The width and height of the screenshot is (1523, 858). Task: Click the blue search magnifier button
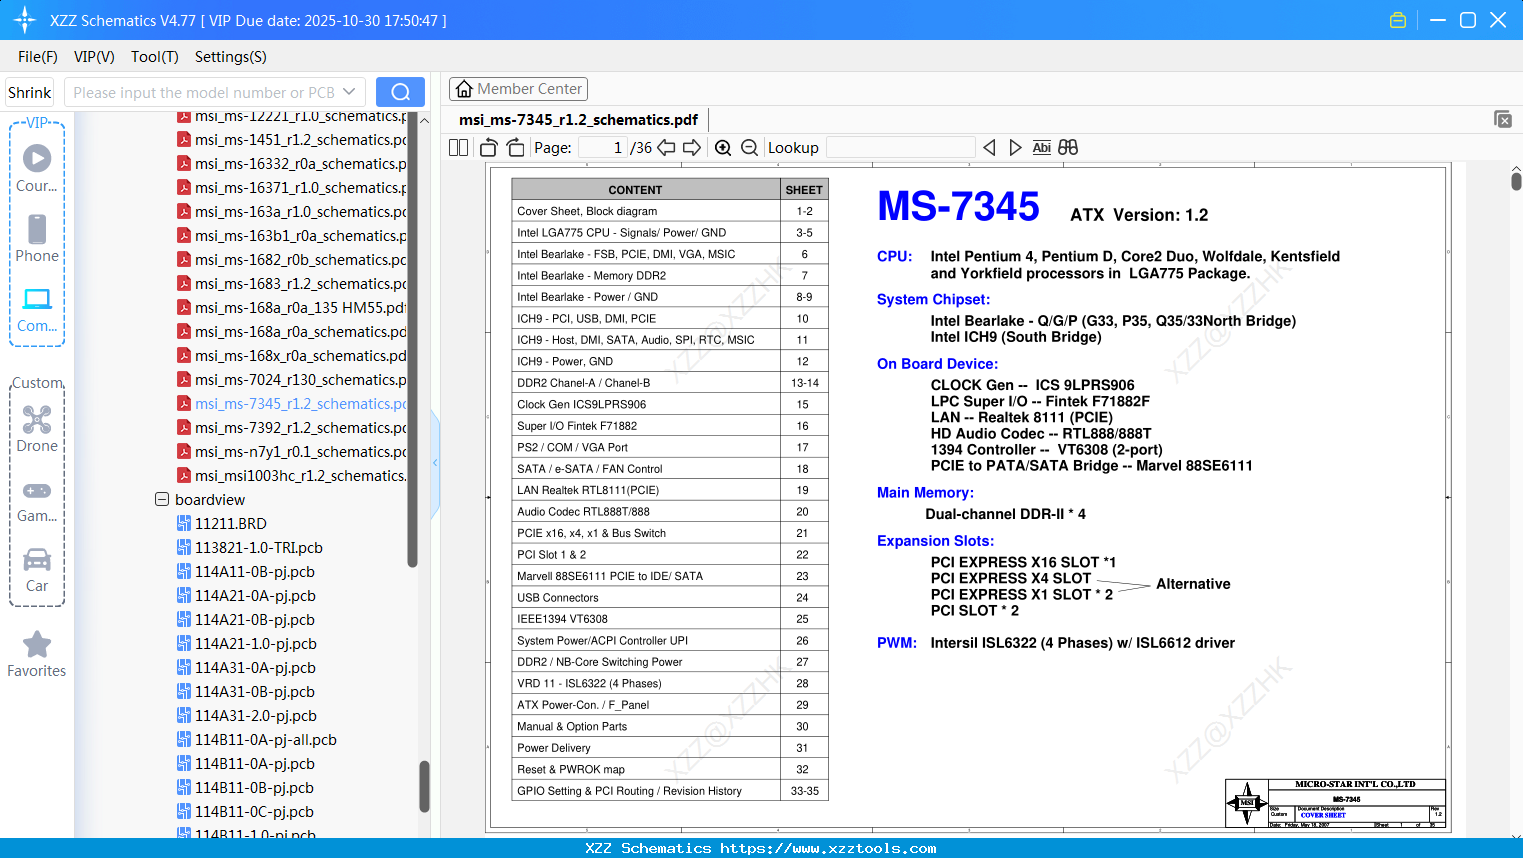pos(400,92)
